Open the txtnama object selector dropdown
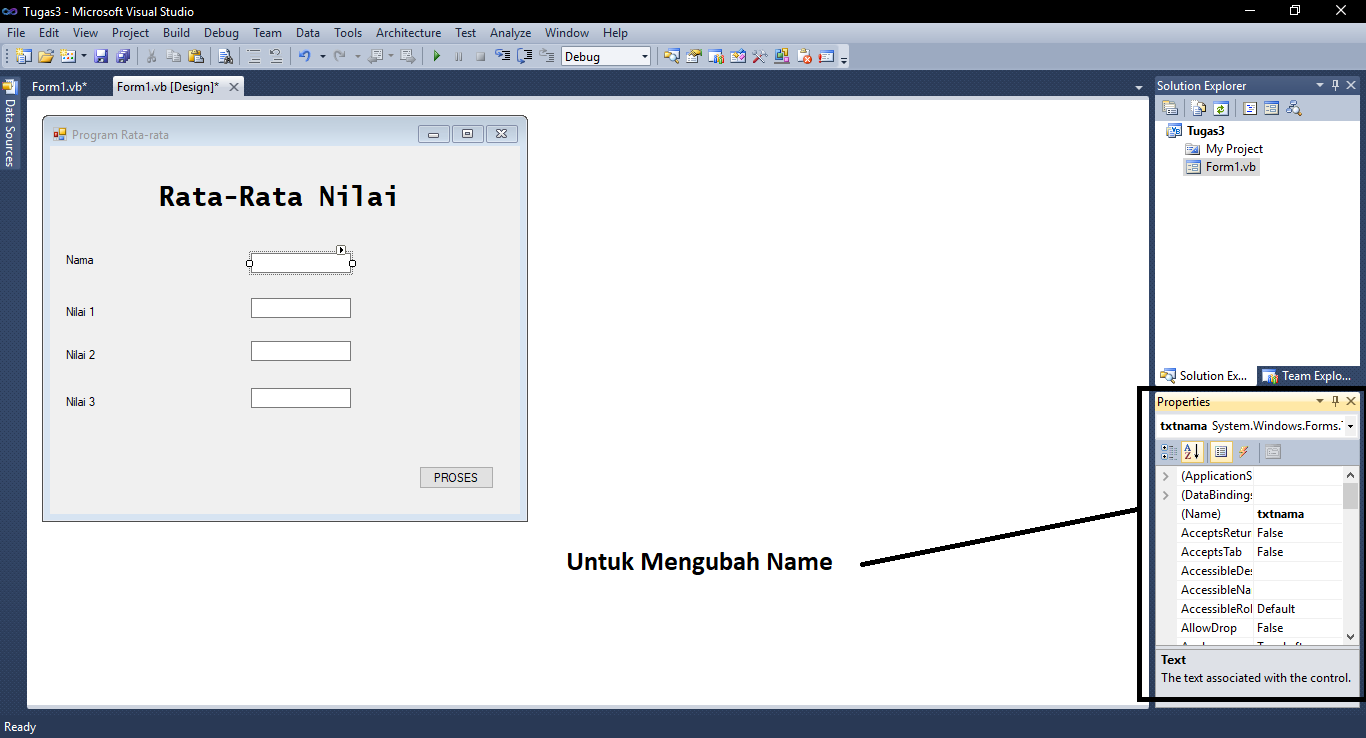 pyautogui.click(x=1352, y=425)
